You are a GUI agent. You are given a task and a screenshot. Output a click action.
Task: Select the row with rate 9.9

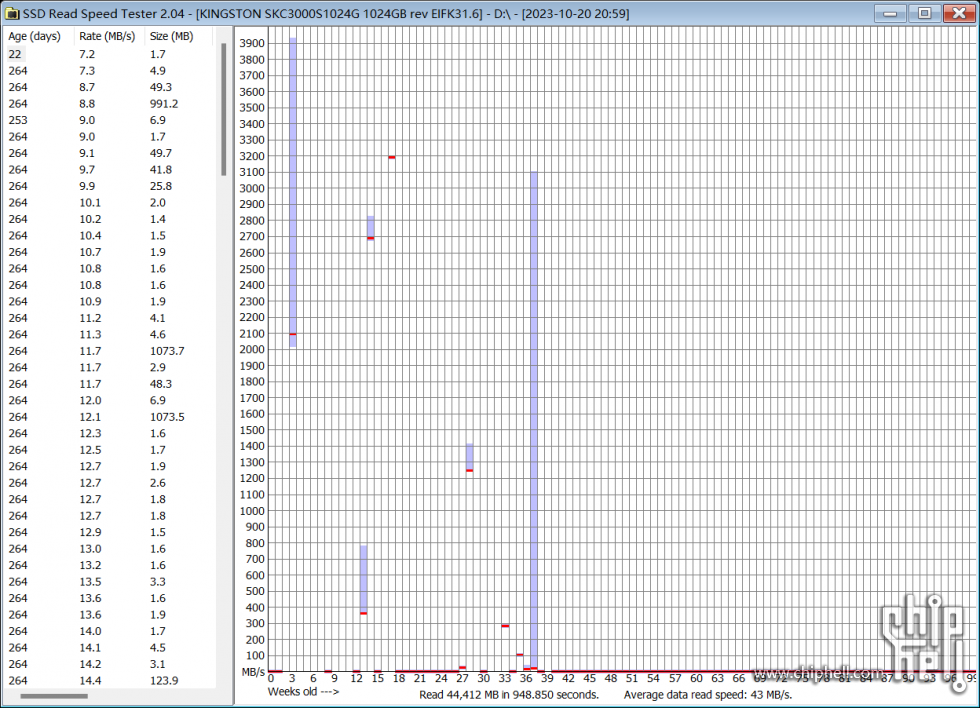coord(109,186)
